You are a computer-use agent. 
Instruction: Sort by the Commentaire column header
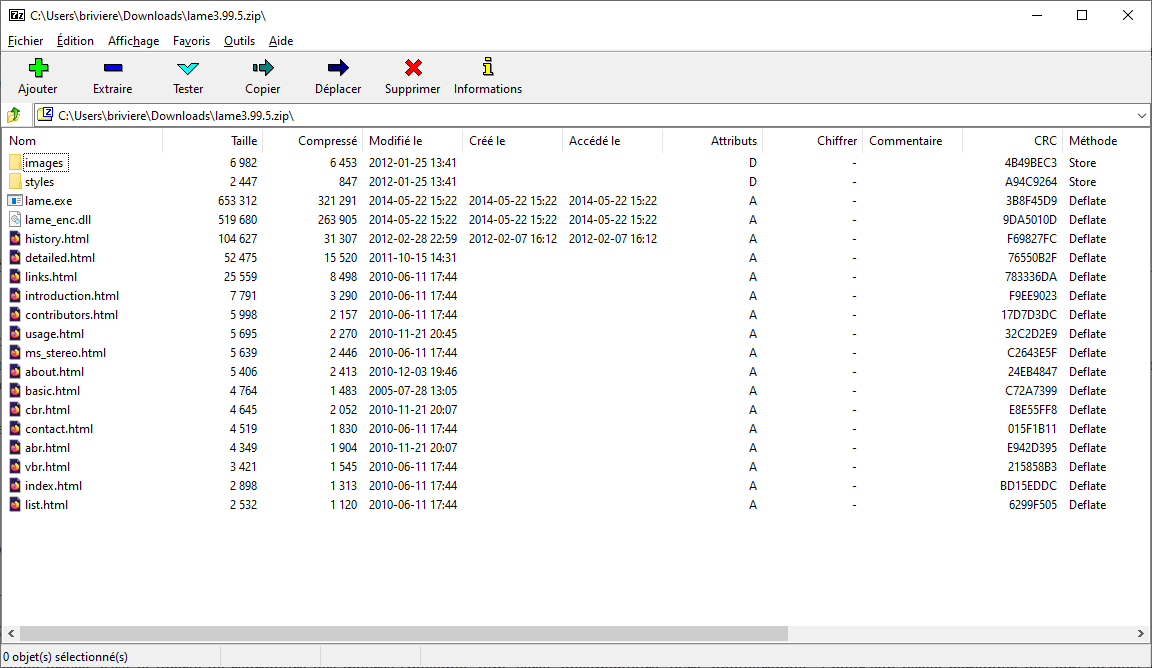point(912,140)
